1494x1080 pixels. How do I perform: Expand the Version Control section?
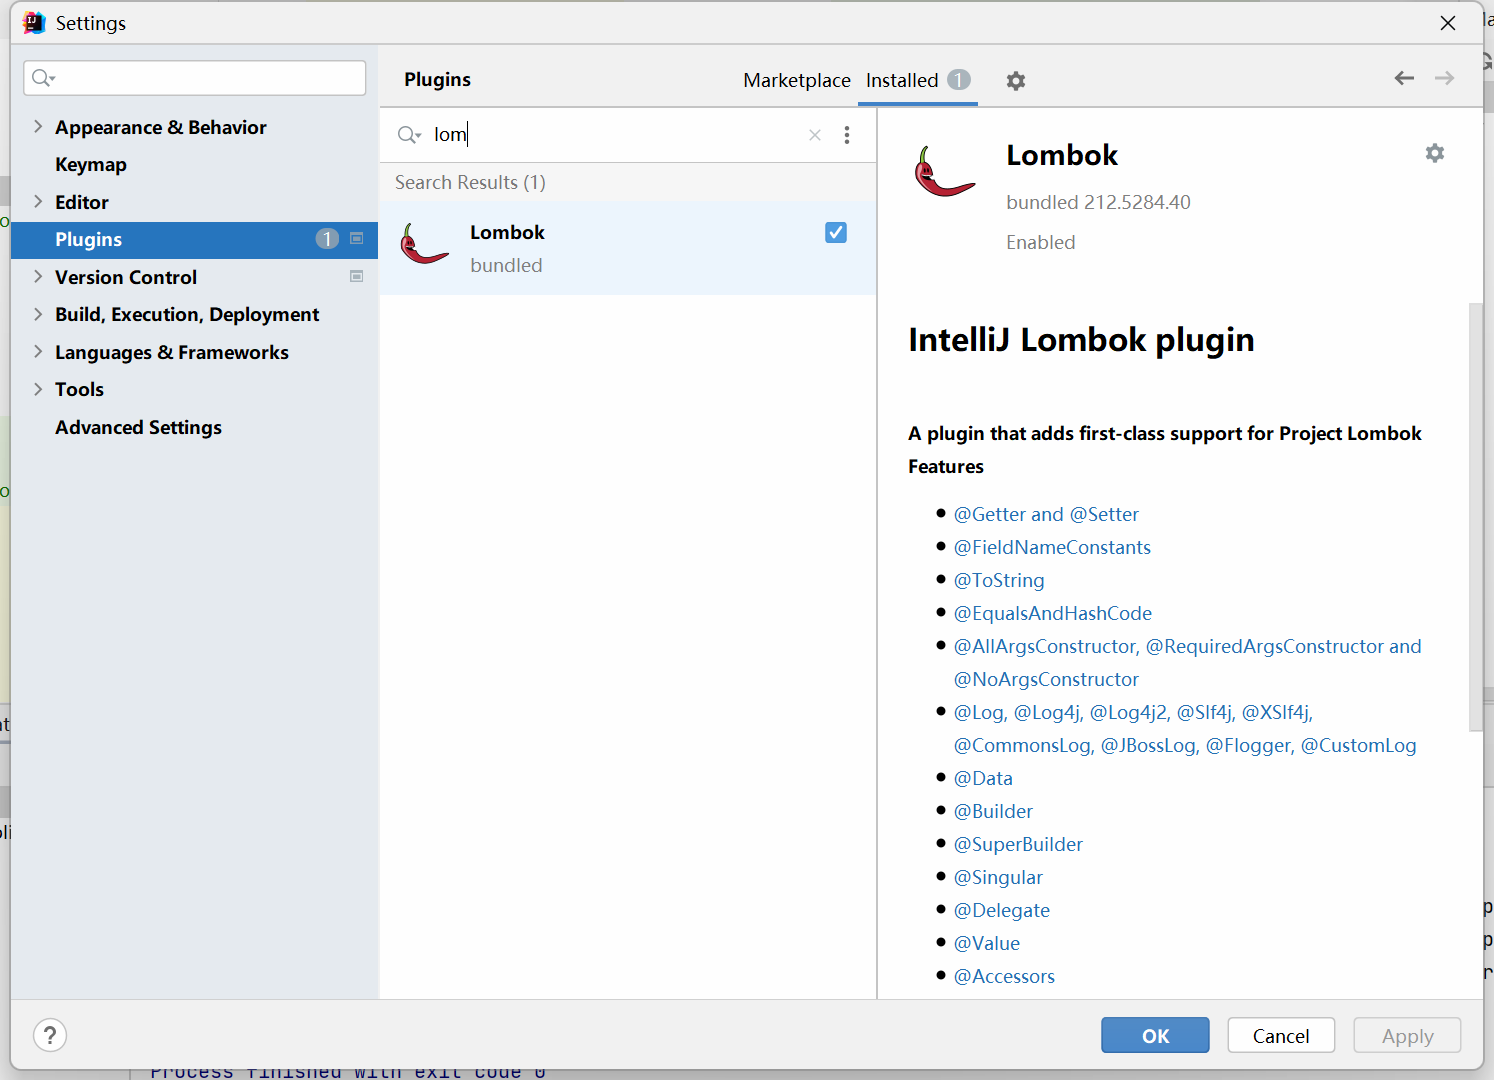[38, 276]
